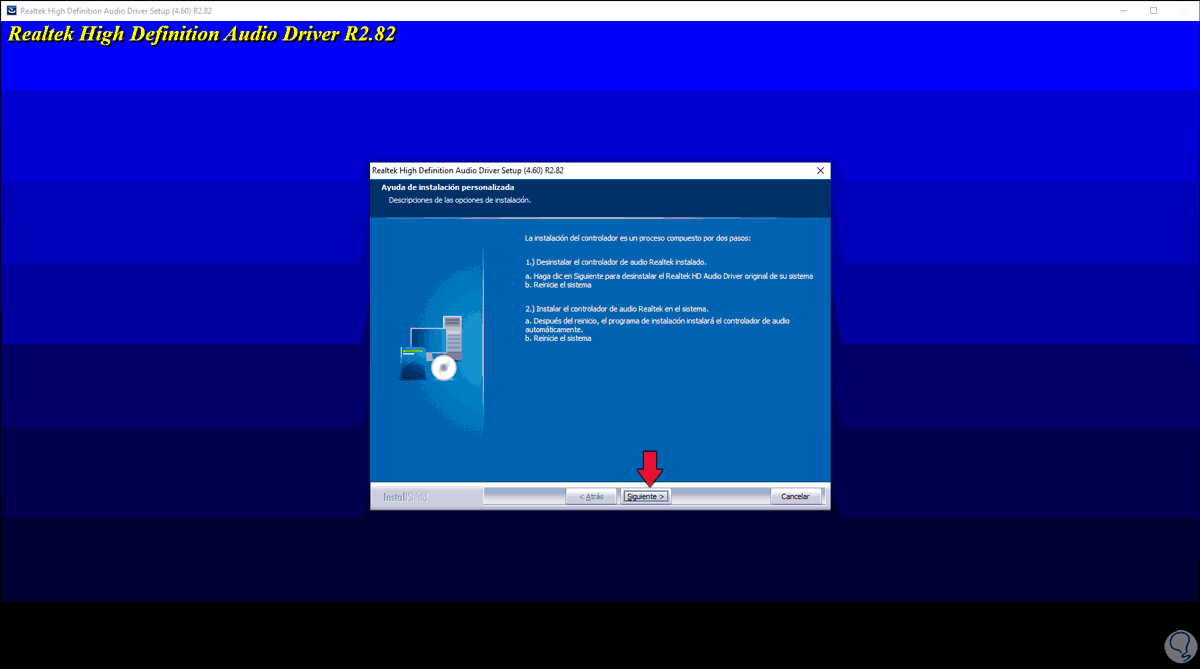Click the 'La instalación del controlador es un proceso' line
The height and width of the screenshot is (669, 1200).
tap(637, 239)
